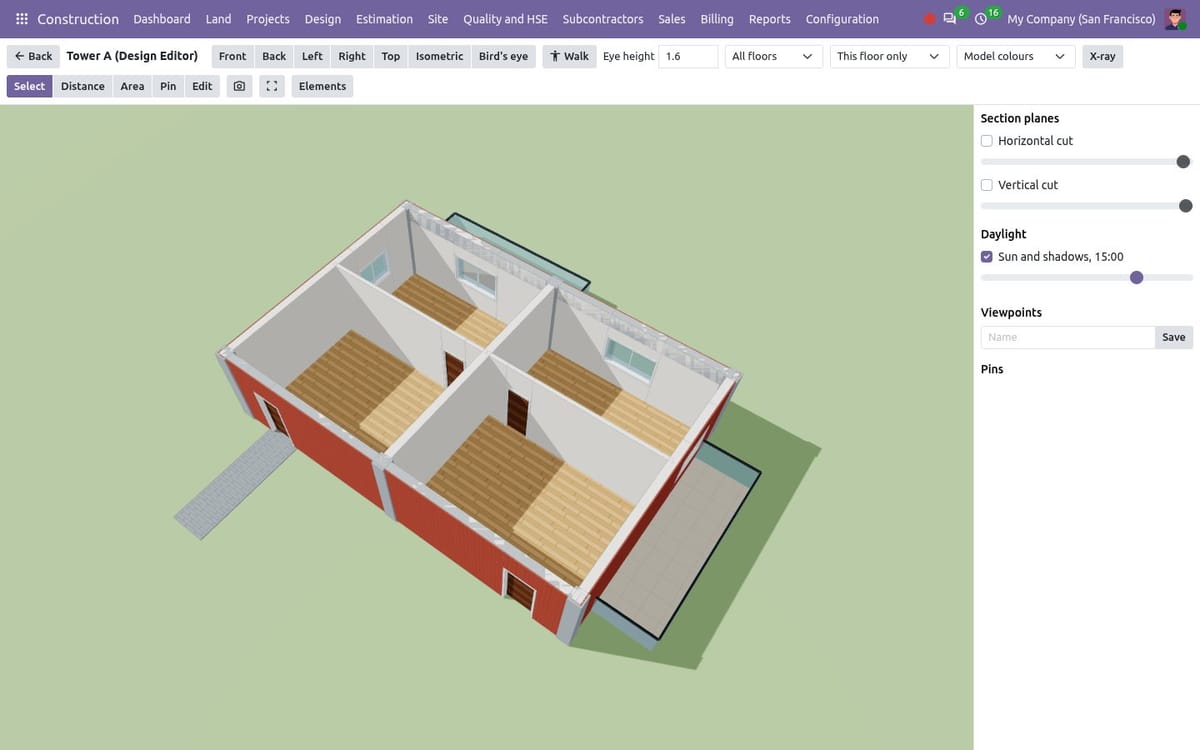The width and height of the screenshot is (1200, 750).
Task: Open the Land menu
Action: tap(218, 19)
